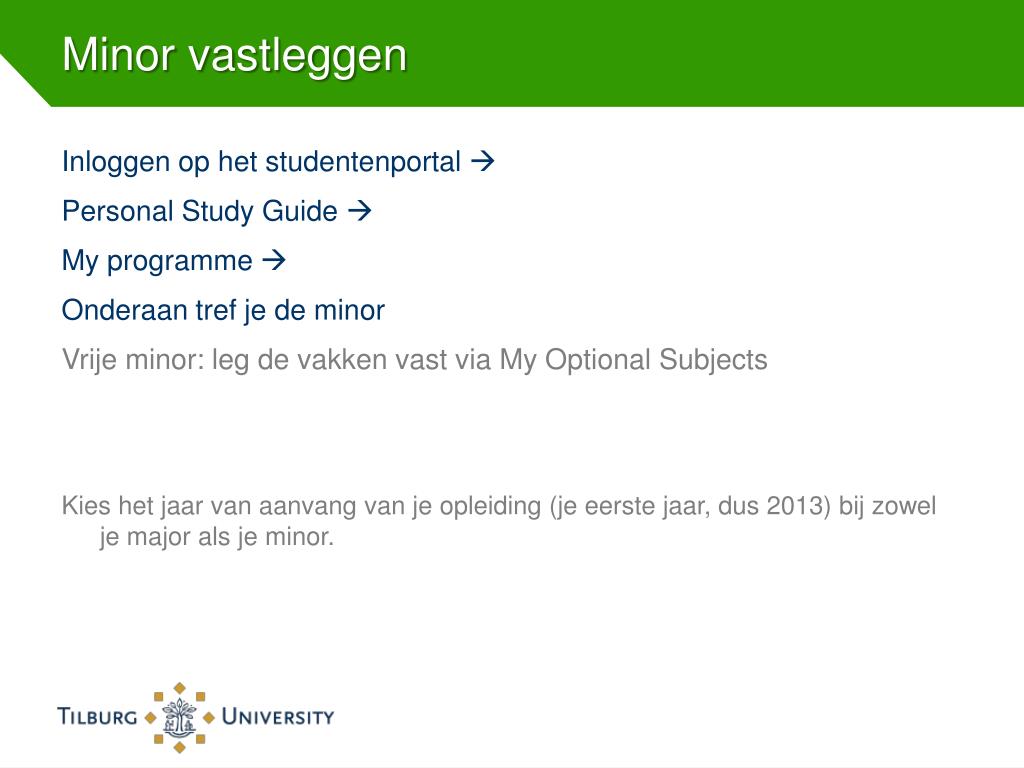Click the Tilburg University tree emblem
The image size is (1024, 768).
coord(179,717)
